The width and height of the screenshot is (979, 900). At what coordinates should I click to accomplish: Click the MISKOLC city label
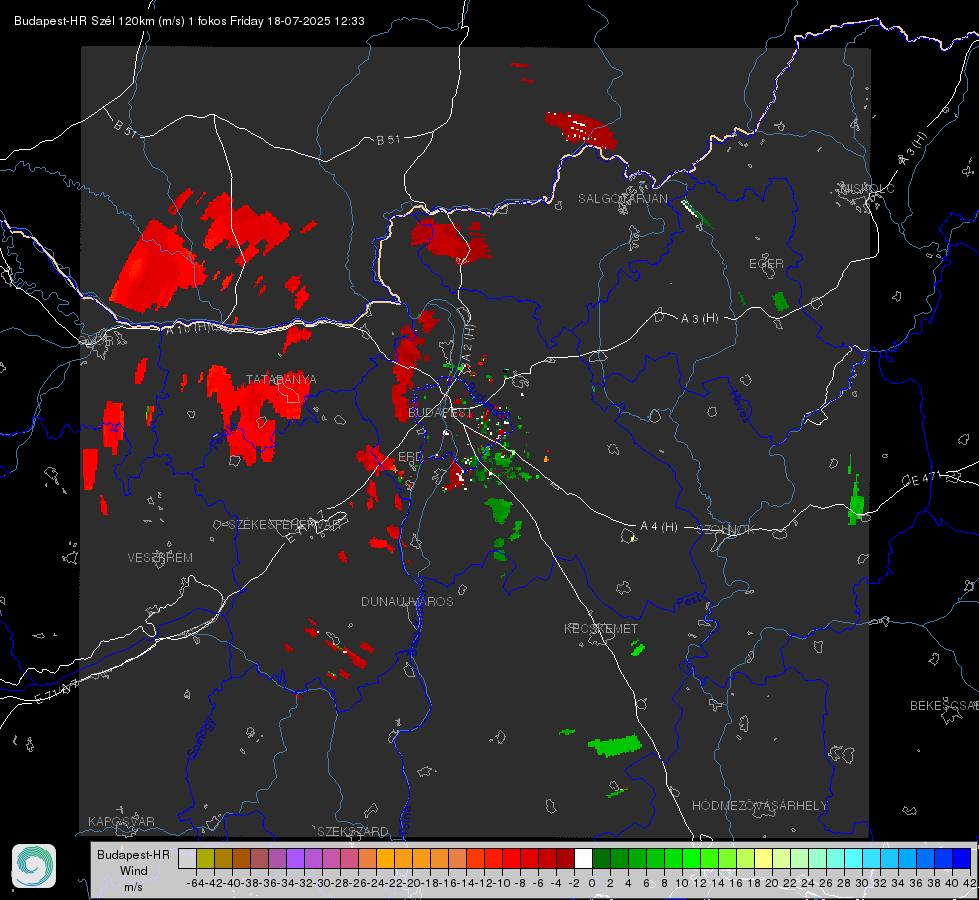(x=867, y=189)
